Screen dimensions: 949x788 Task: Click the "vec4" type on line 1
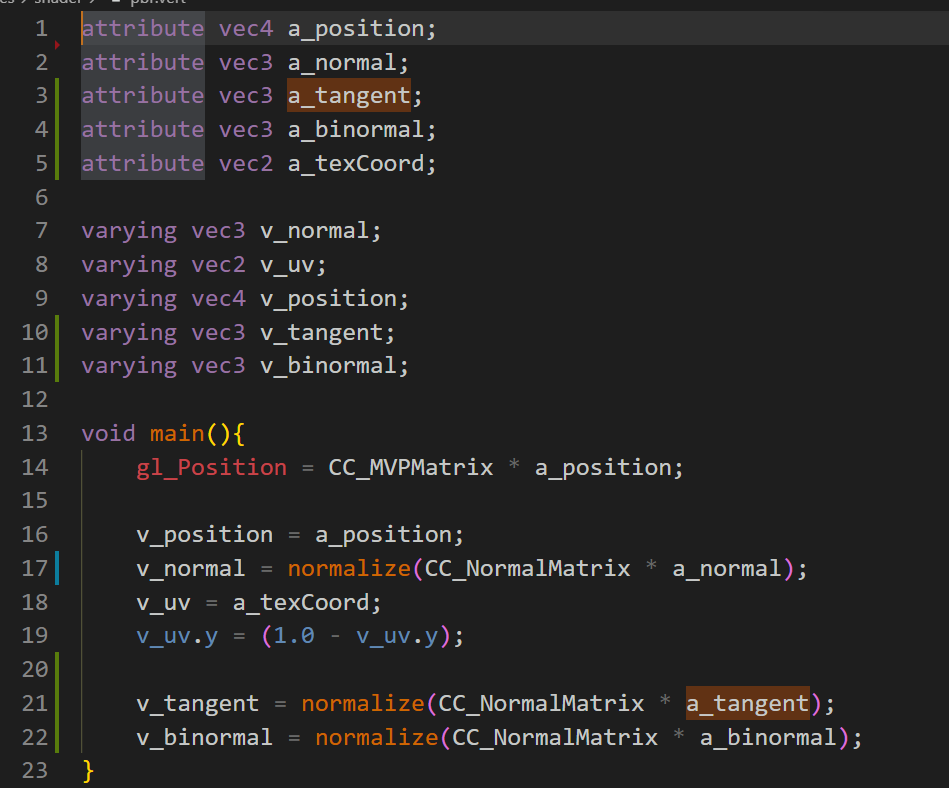[246, 28]
